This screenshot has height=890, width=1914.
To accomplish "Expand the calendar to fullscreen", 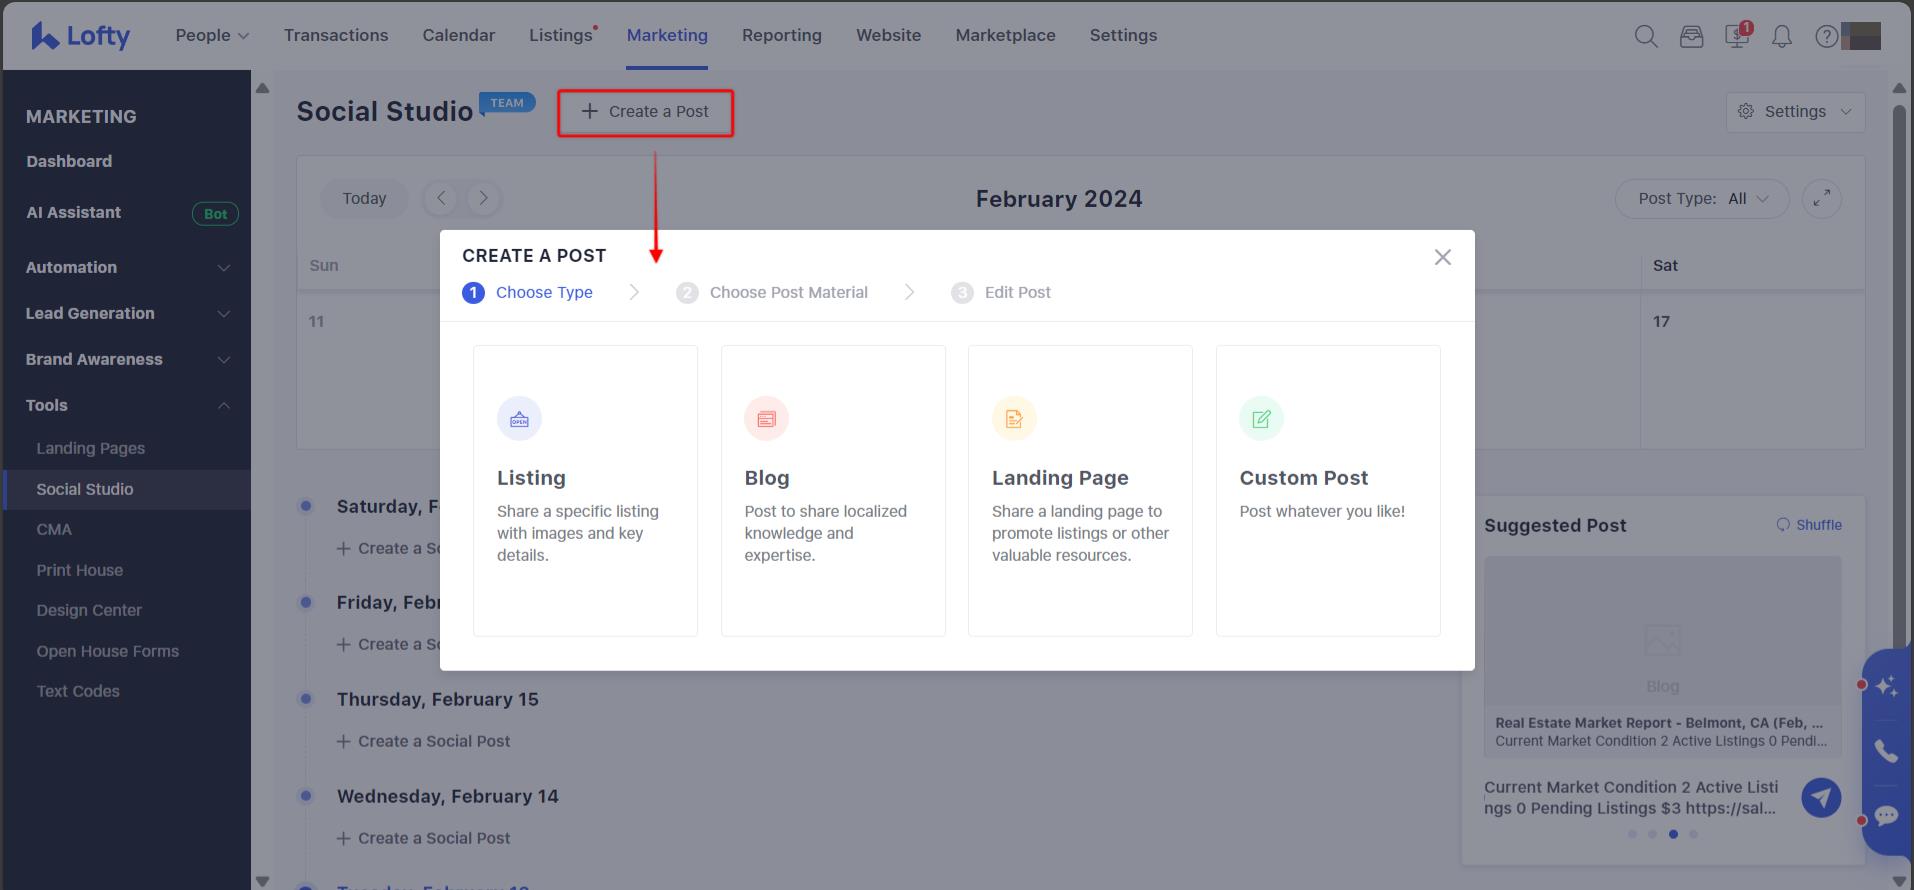I will pos(1821,198).
